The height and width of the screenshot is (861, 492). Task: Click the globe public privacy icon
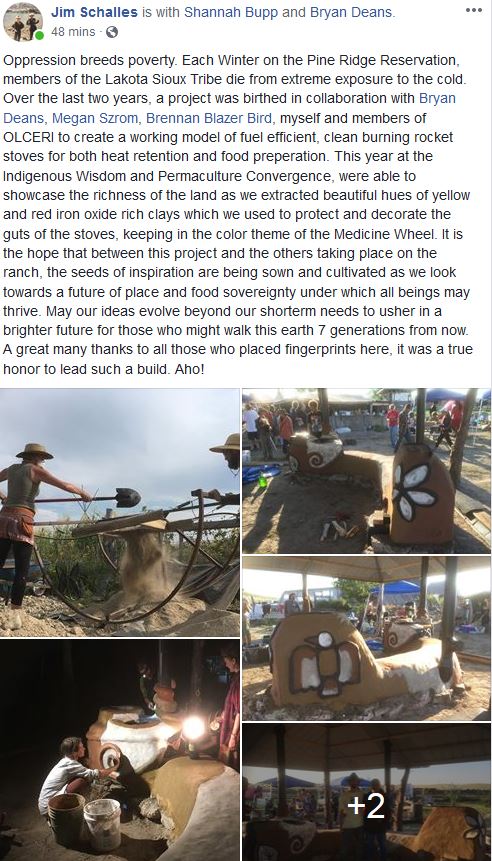pos(111,32)
